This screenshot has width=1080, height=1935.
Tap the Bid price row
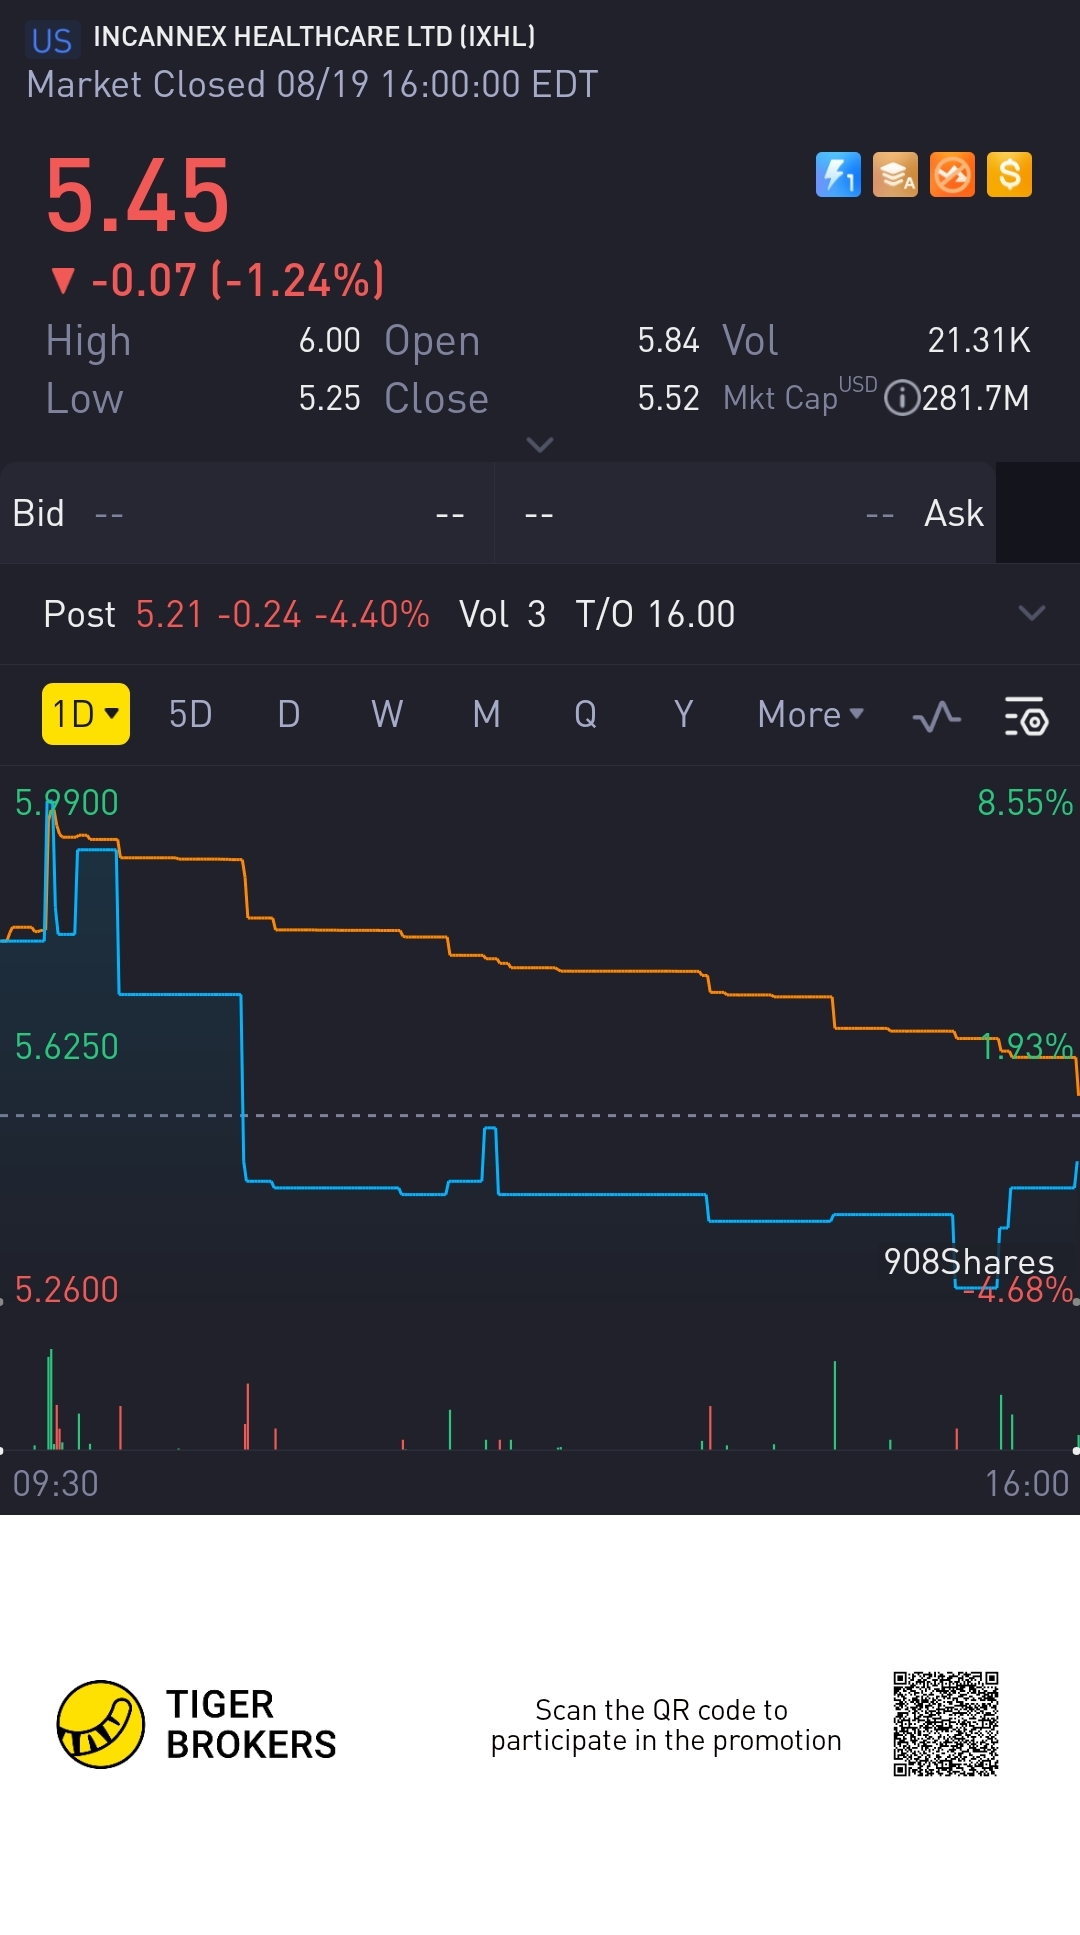coord(246,513)
